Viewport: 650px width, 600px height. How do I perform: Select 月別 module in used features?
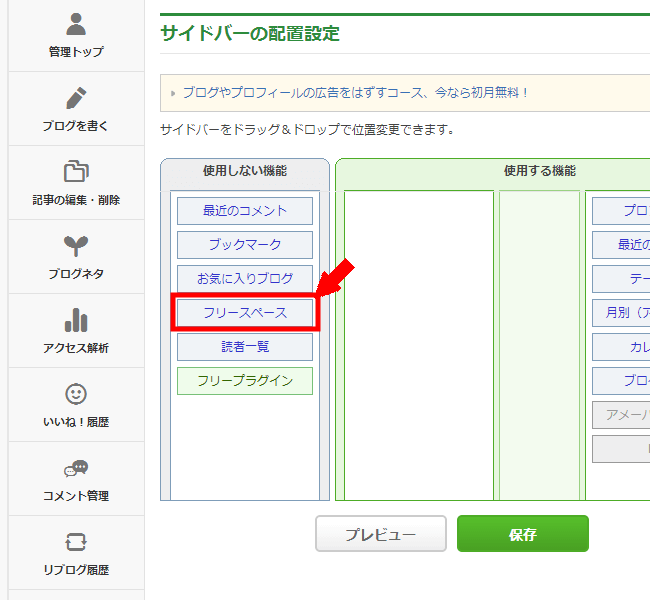(x=621, y=313)
